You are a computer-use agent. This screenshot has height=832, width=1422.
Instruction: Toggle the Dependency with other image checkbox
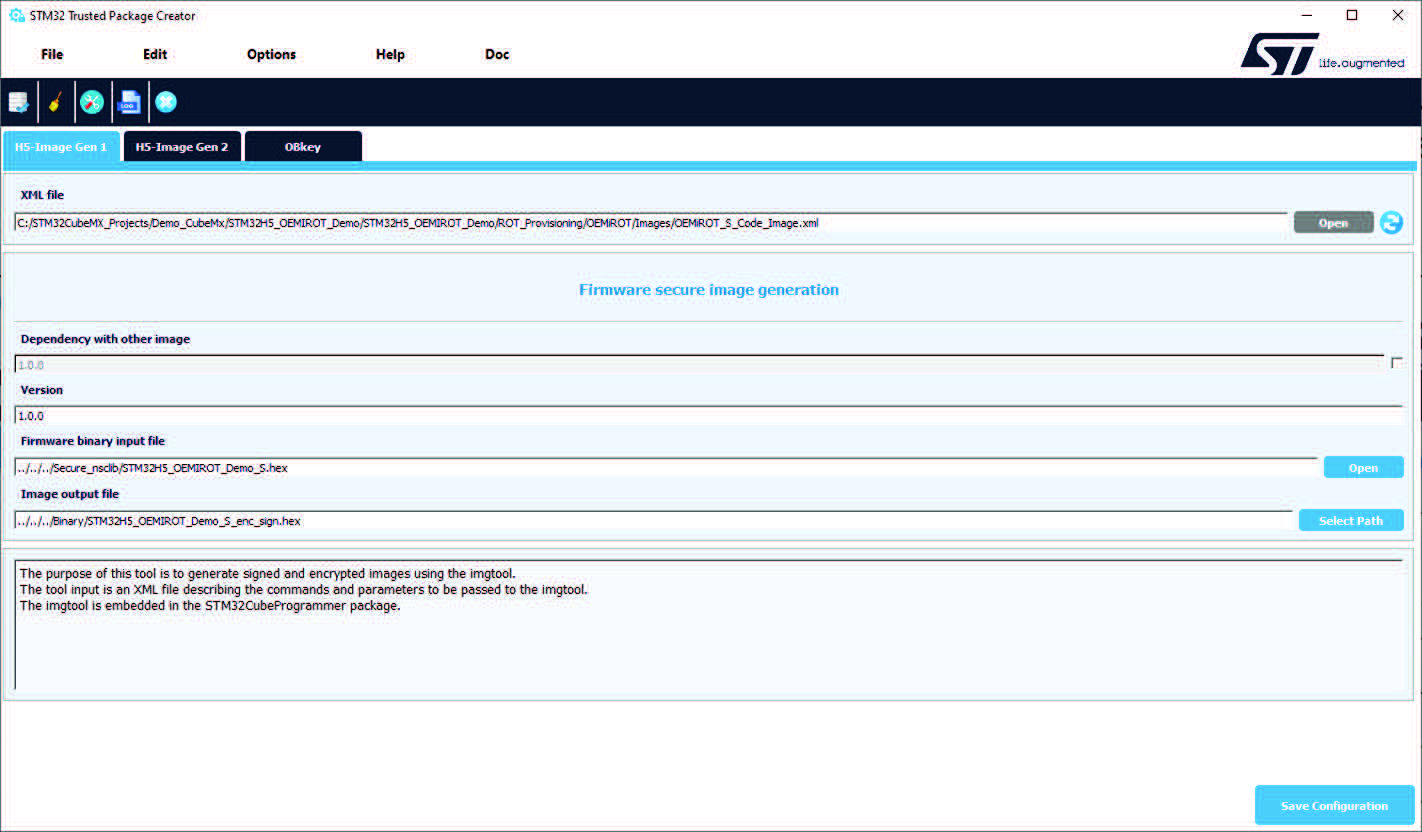(x=1396, y=363)
